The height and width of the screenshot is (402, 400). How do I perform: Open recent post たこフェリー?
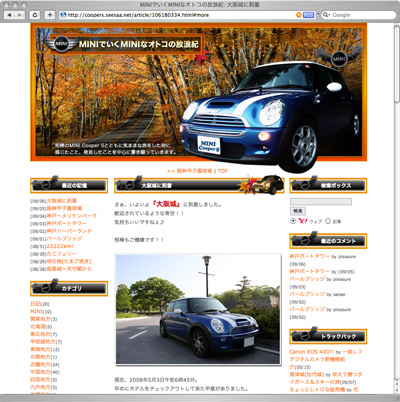coord(61,254)
